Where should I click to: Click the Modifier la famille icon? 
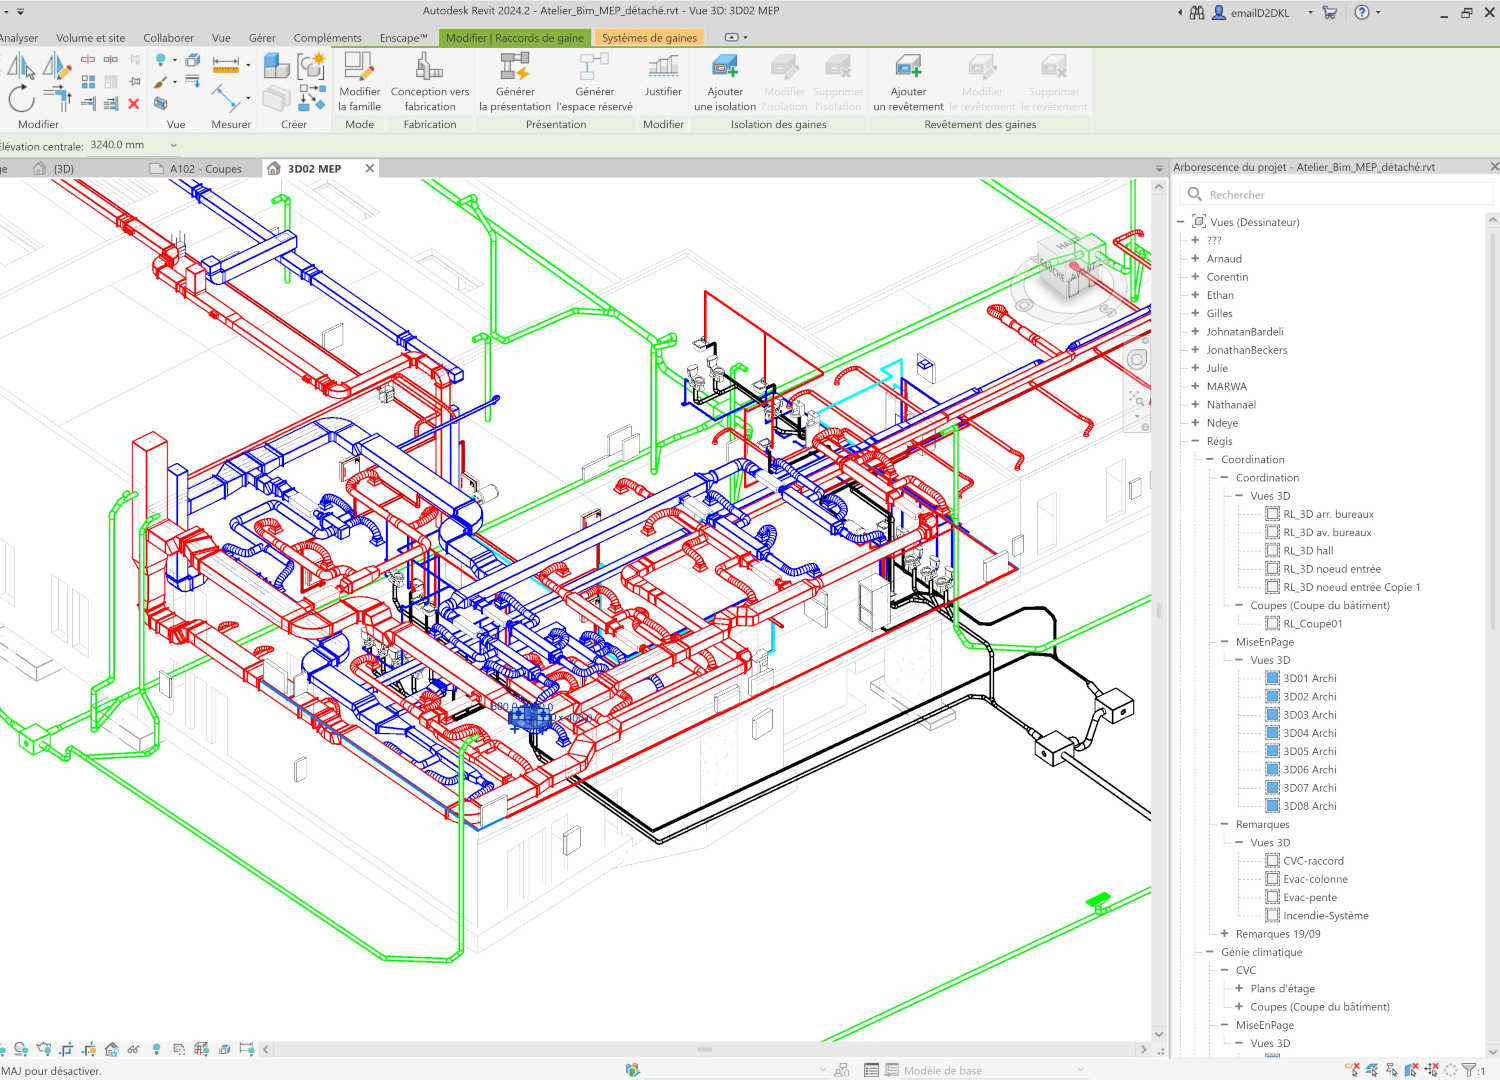tap(359, 68)
